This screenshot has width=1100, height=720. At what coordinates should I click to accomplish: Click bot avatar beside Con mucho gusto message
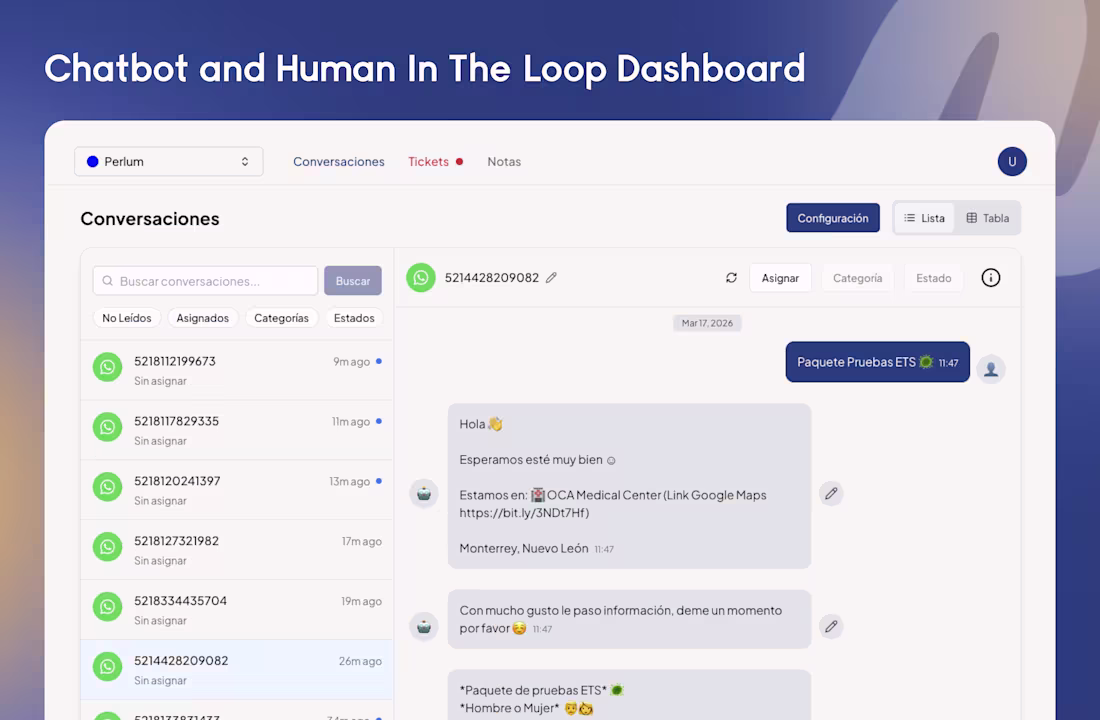click(x=424, y=626)
